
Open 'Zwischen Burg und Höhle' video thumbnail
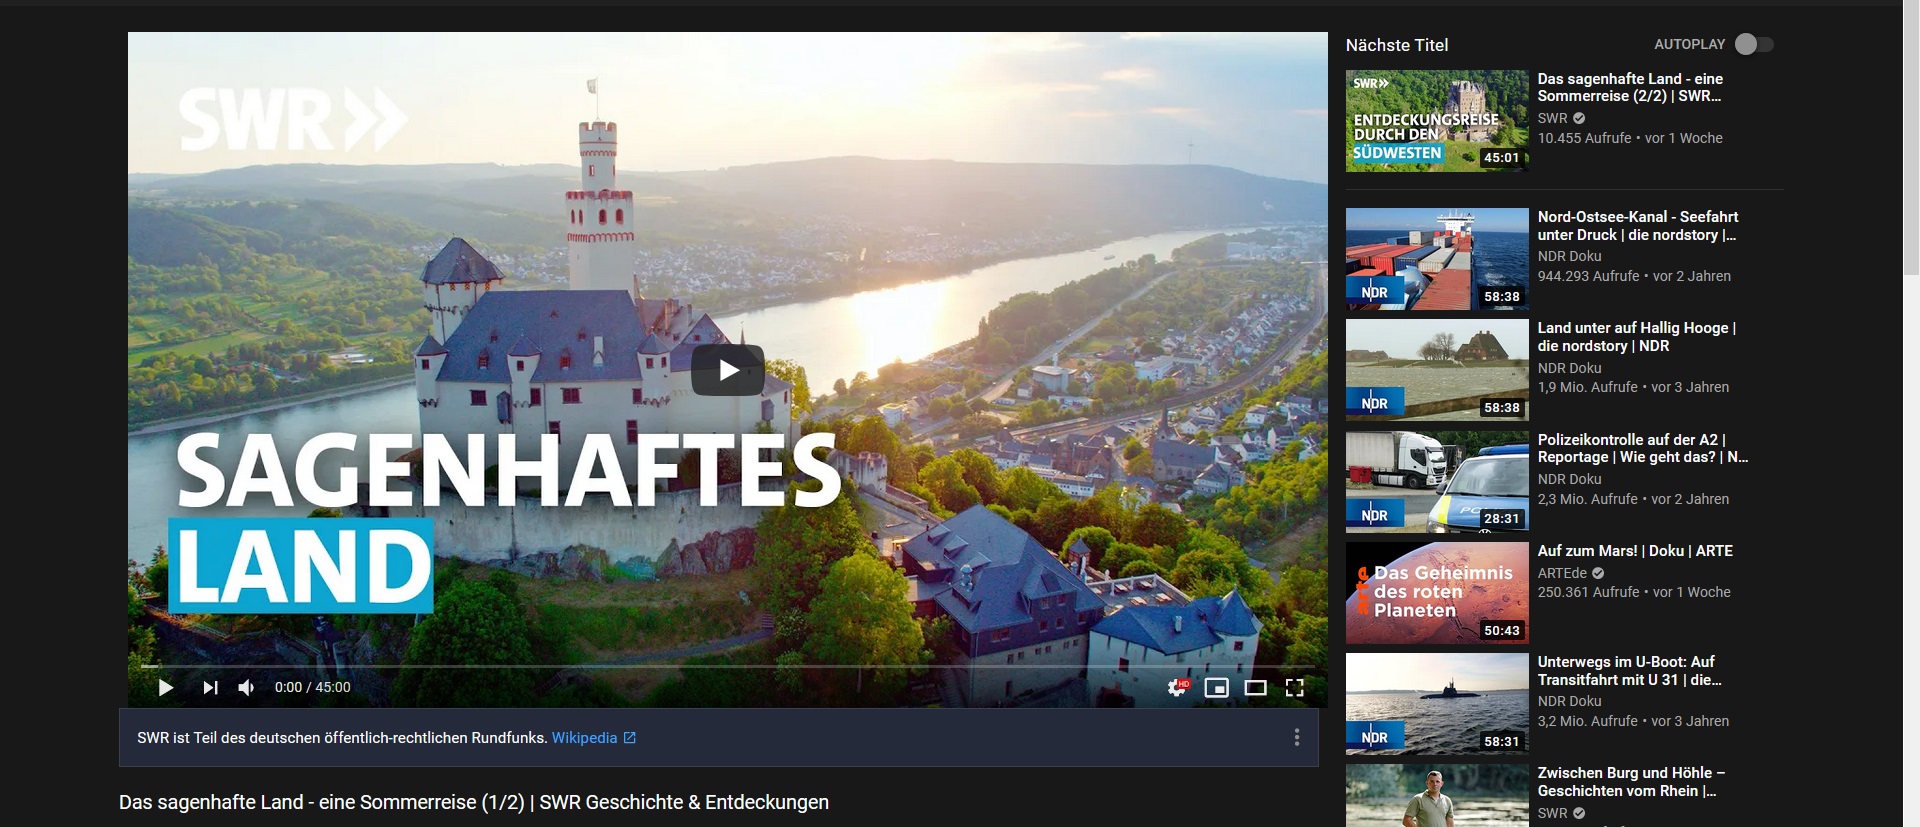pyautogui.click(x=1437, y=796)
